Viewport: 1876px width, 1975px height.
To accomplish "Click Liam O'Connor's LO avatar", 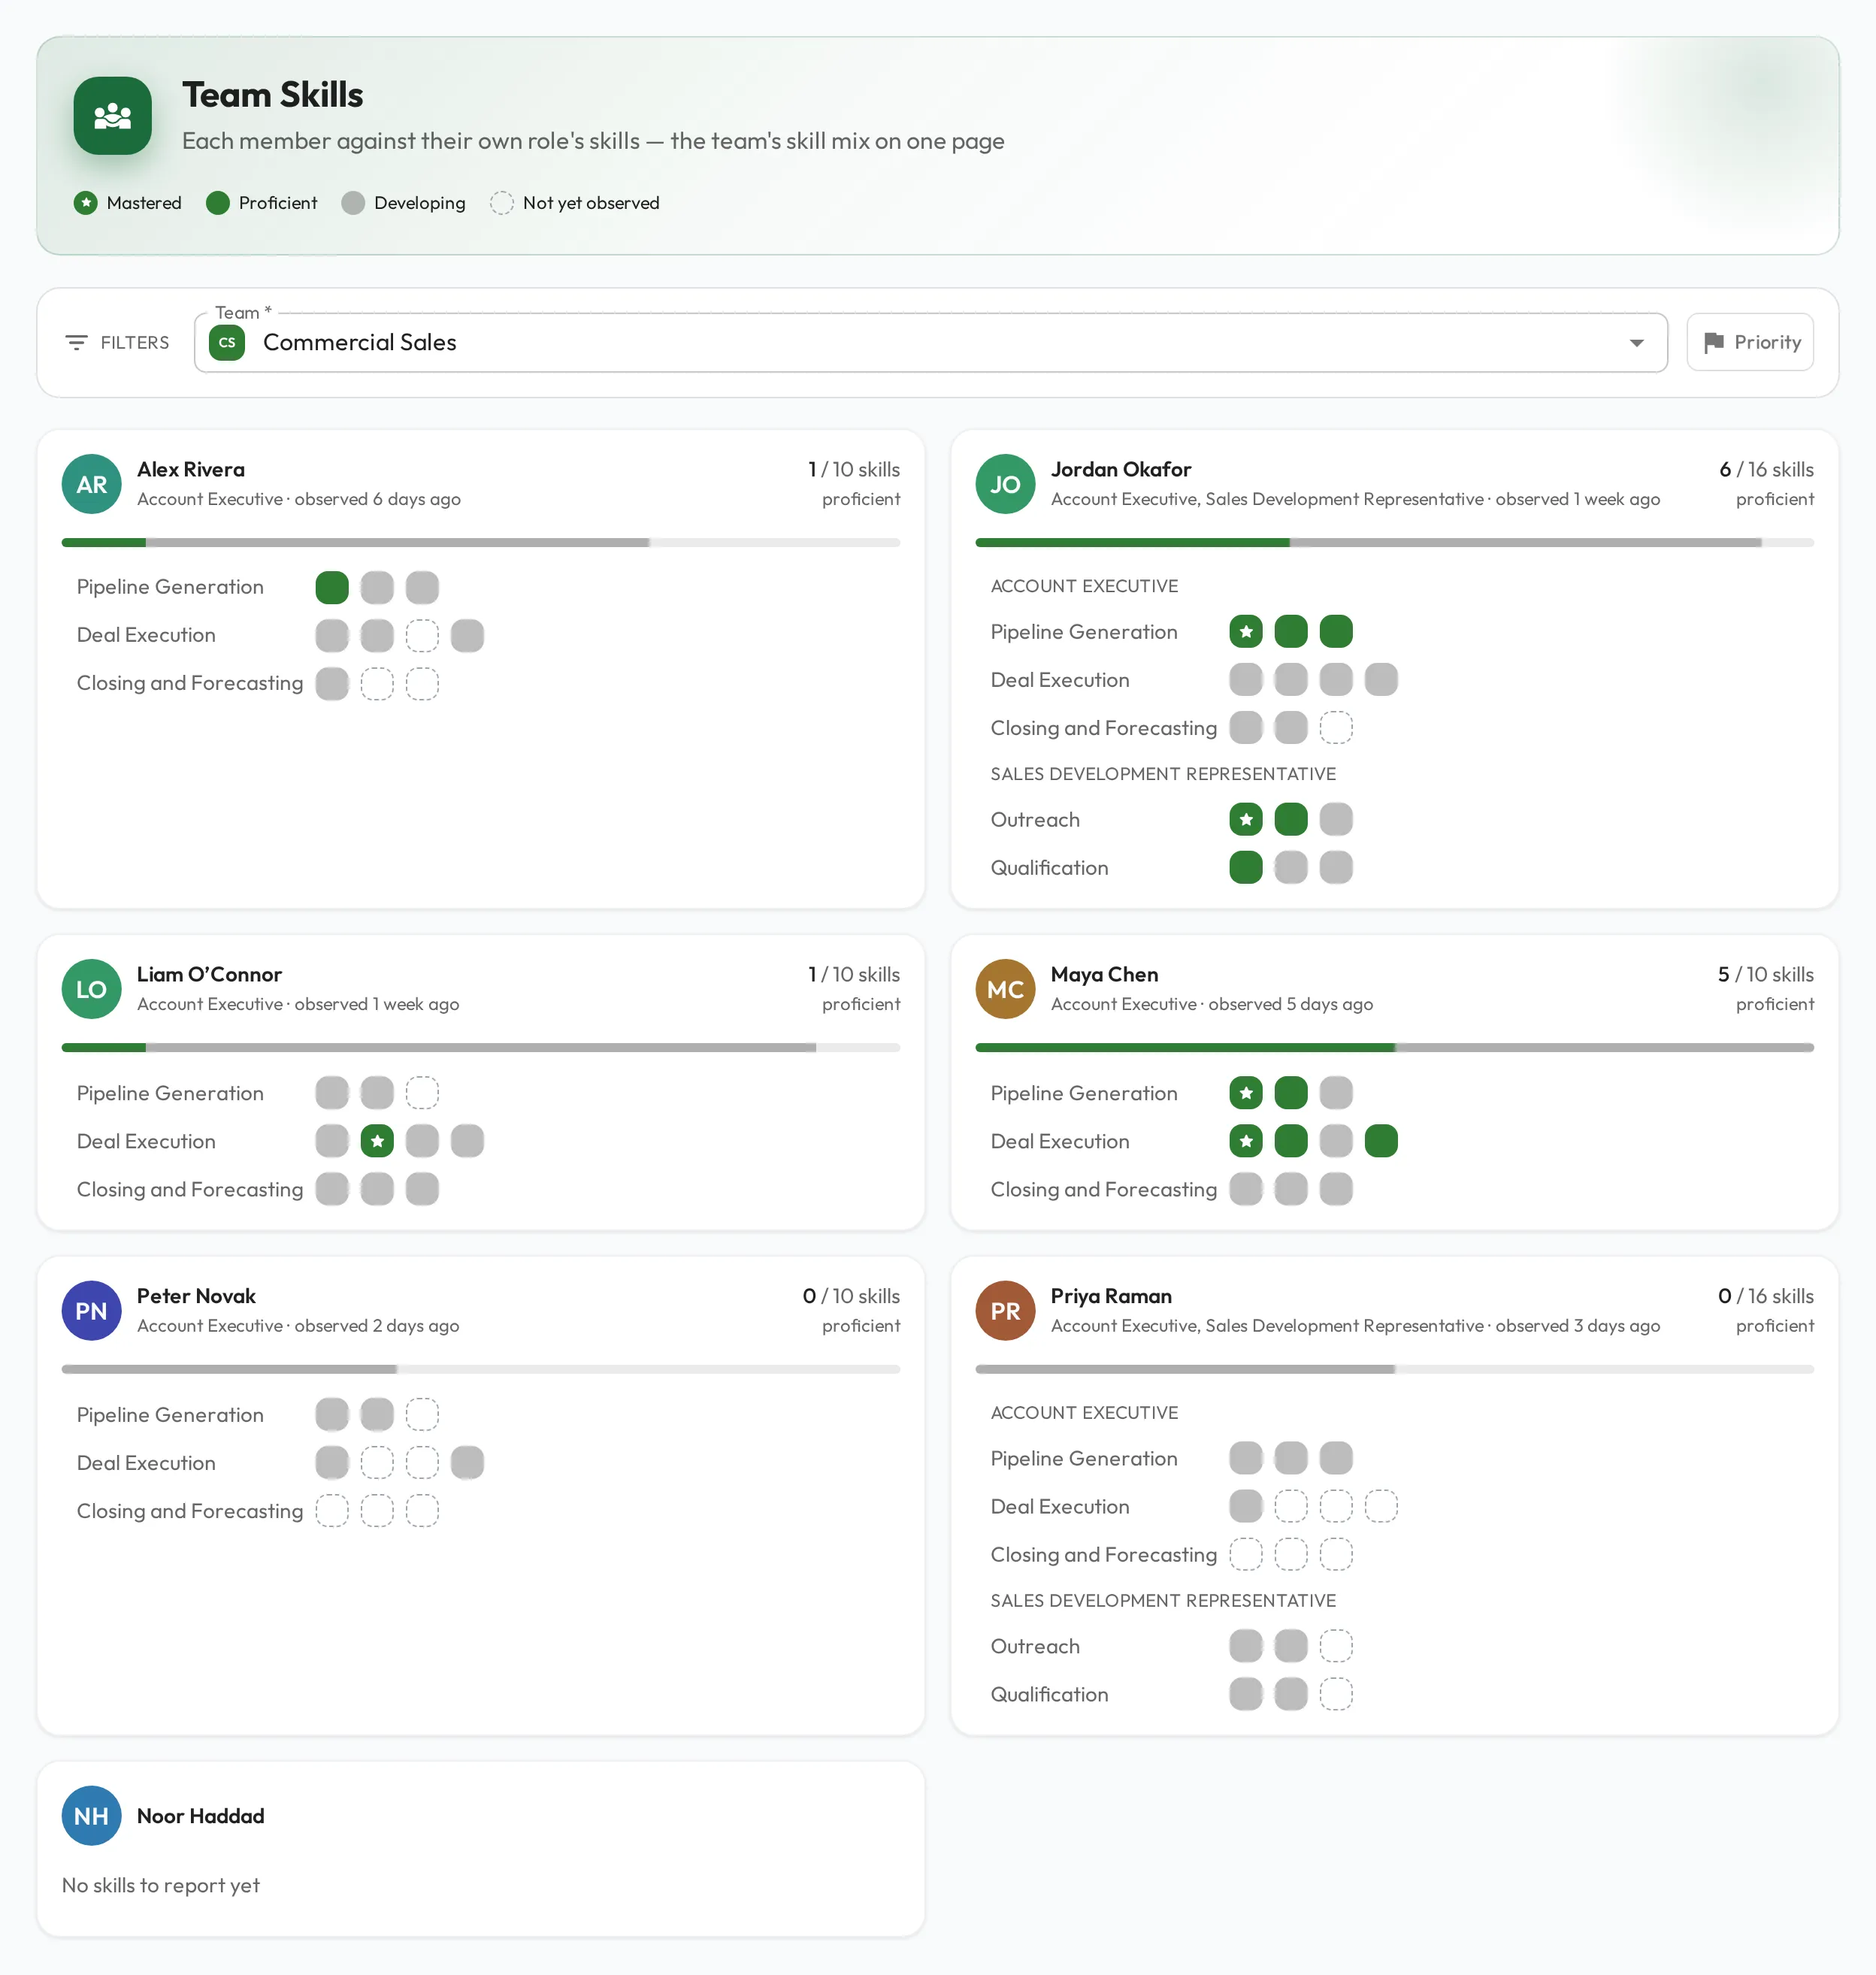I will pyautogui.click(x=92, y=989).
